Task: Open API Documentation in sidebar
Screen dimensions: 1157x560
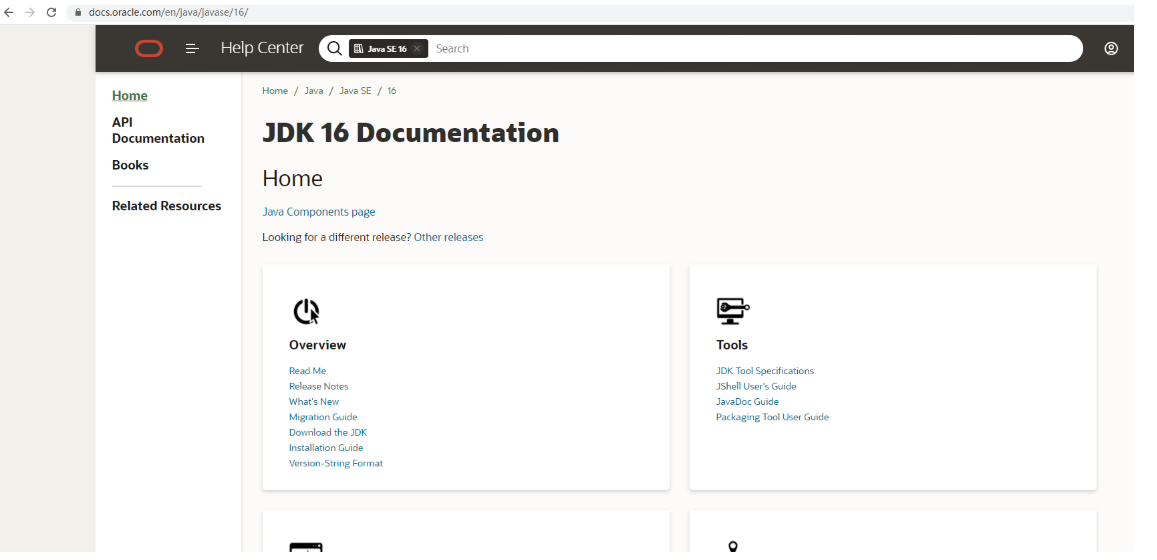Action: point(158,131)
